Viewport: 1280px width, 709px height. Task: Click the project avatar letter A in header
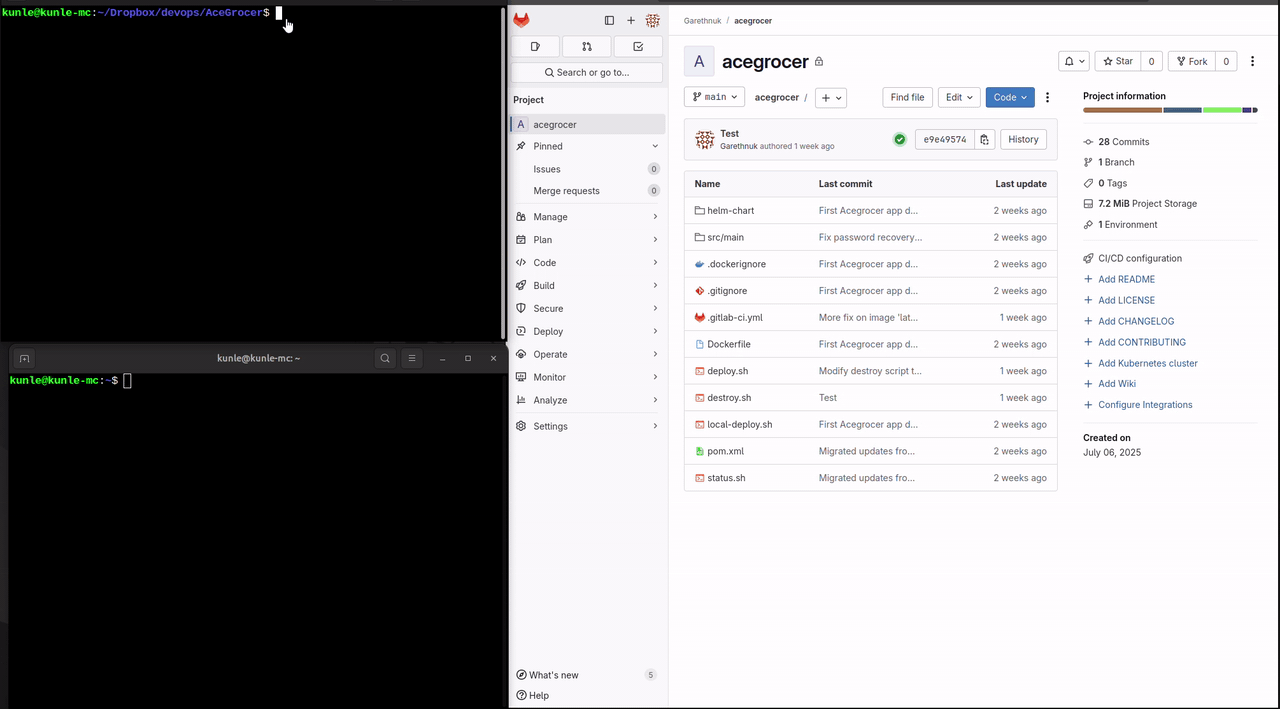point(699,61)
